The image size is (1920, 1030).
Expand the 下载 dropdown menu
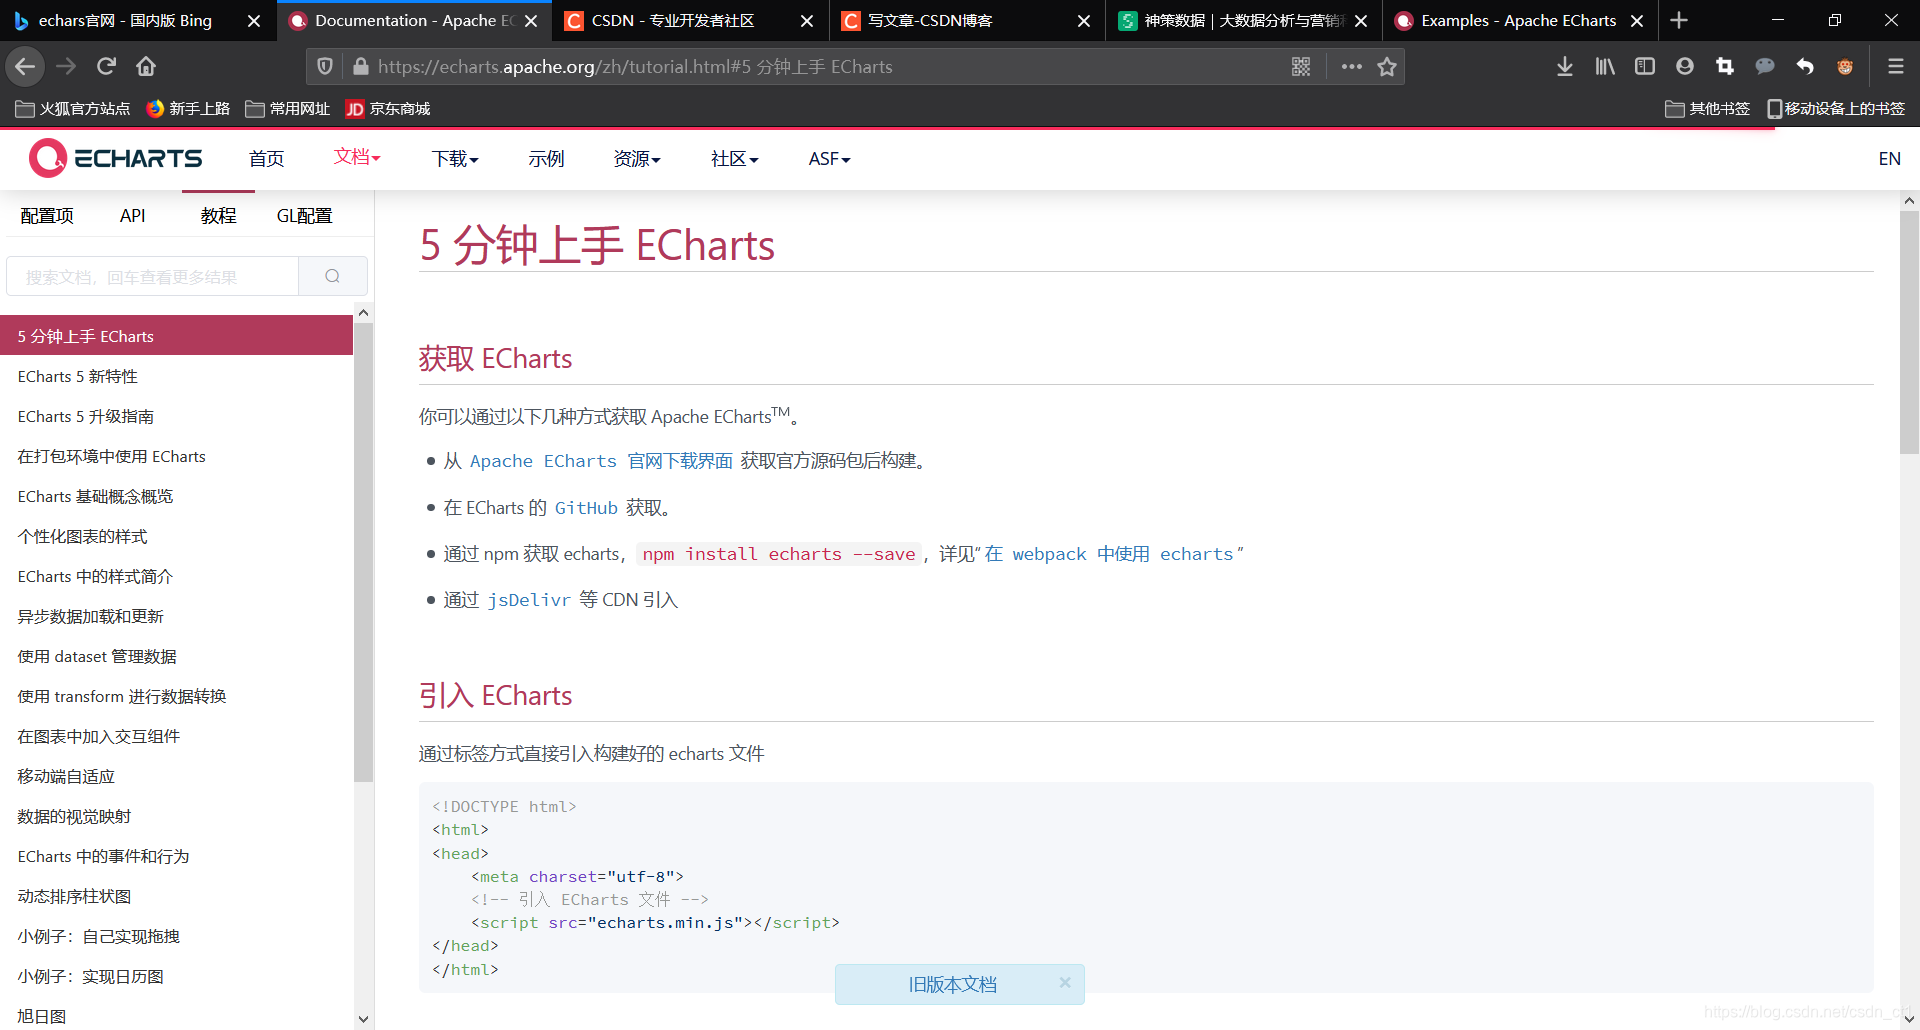coord(455,159)
